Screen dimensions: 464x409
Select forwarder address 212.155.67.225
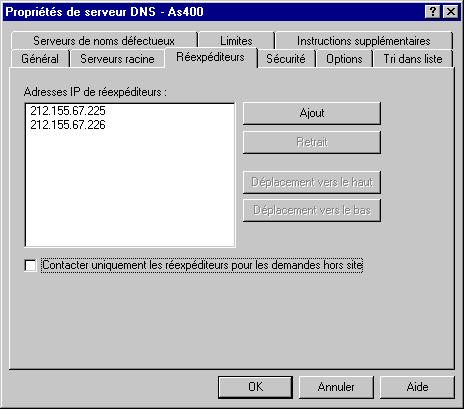coord(68,111)
